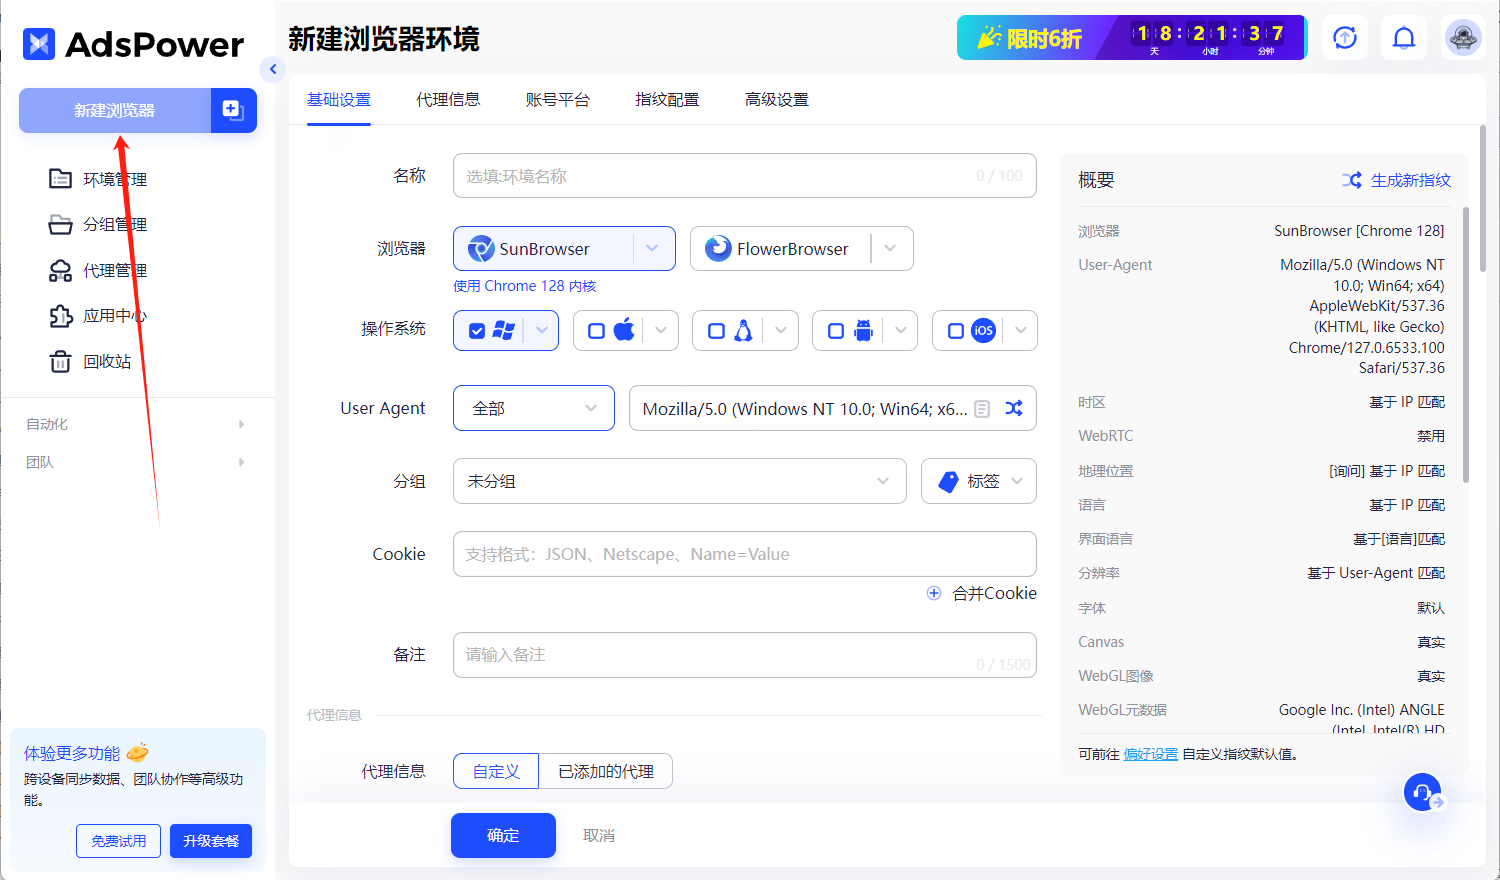Screen dimensions: 1500x880
Task: Shuffle to a random User Agent string
Action: click(x=1013, y=408)
